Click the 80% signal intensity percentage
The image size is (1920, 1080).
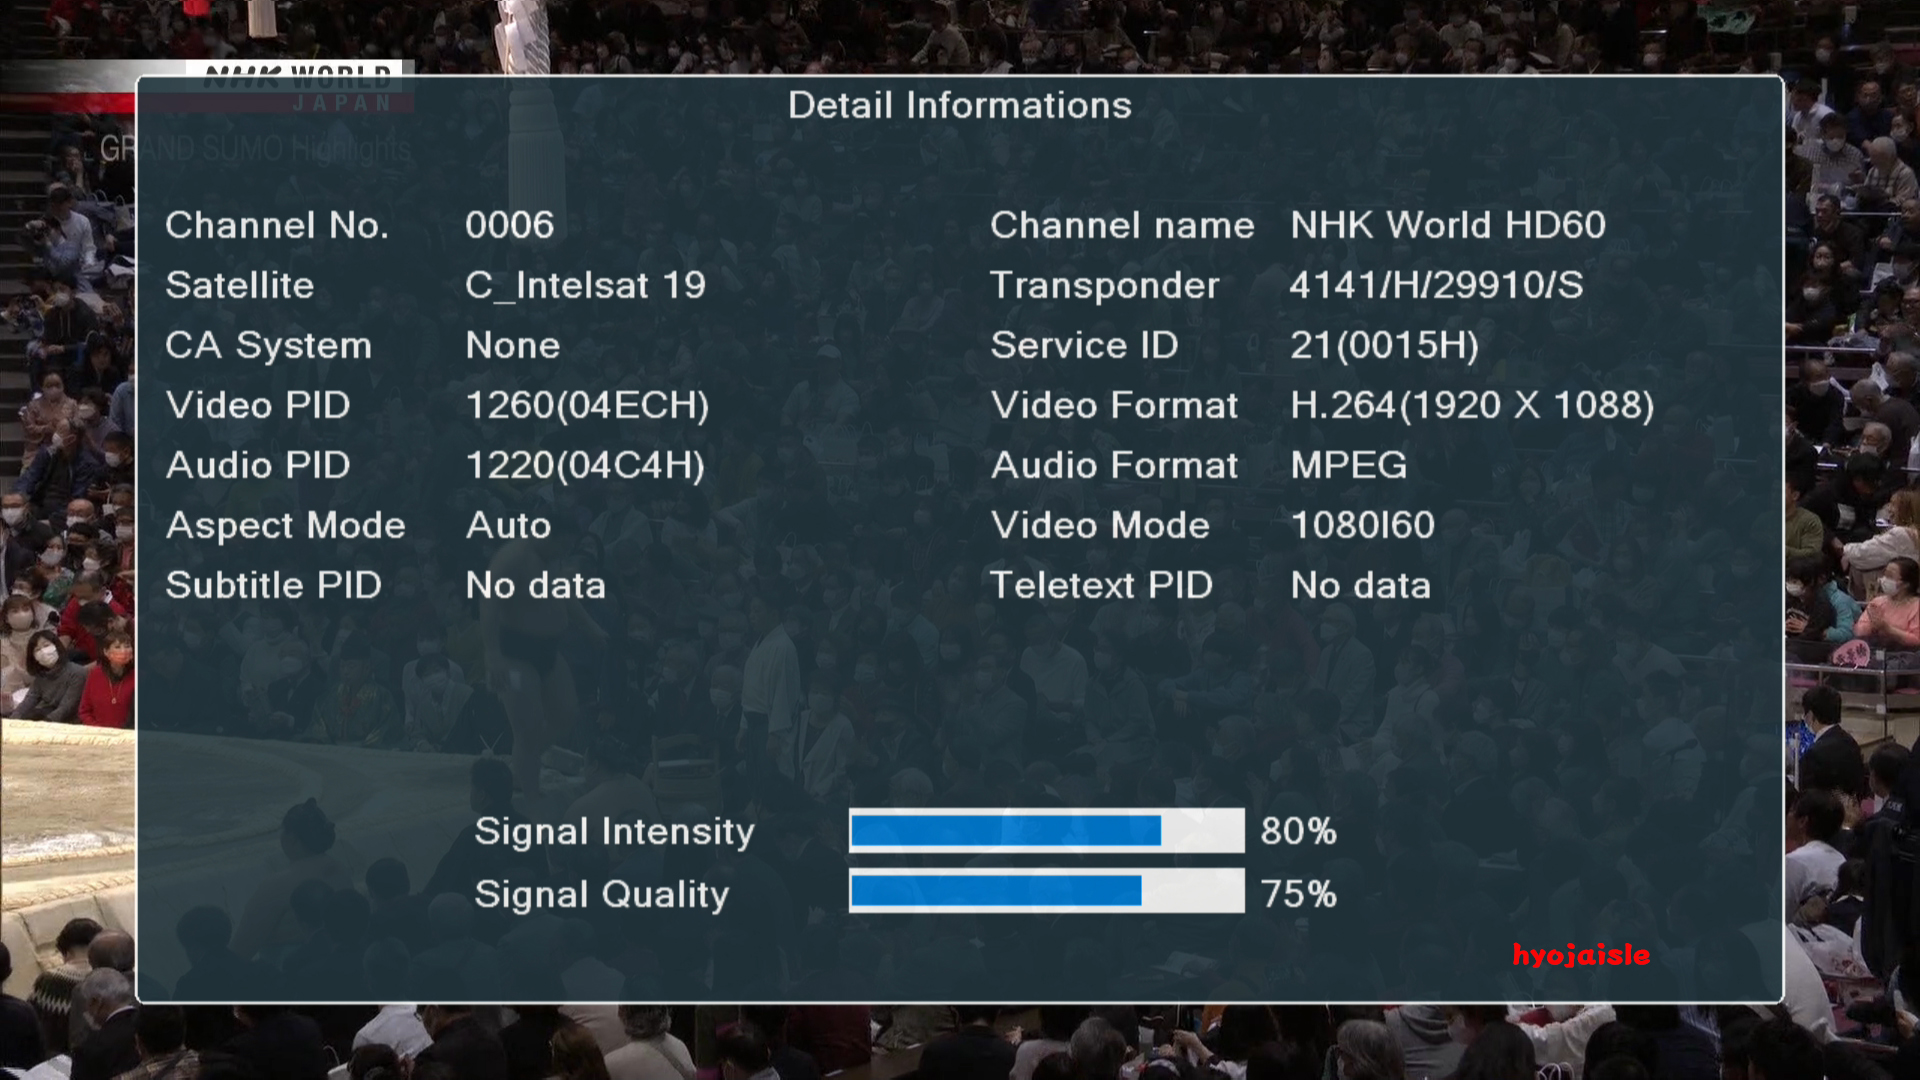1298,831
